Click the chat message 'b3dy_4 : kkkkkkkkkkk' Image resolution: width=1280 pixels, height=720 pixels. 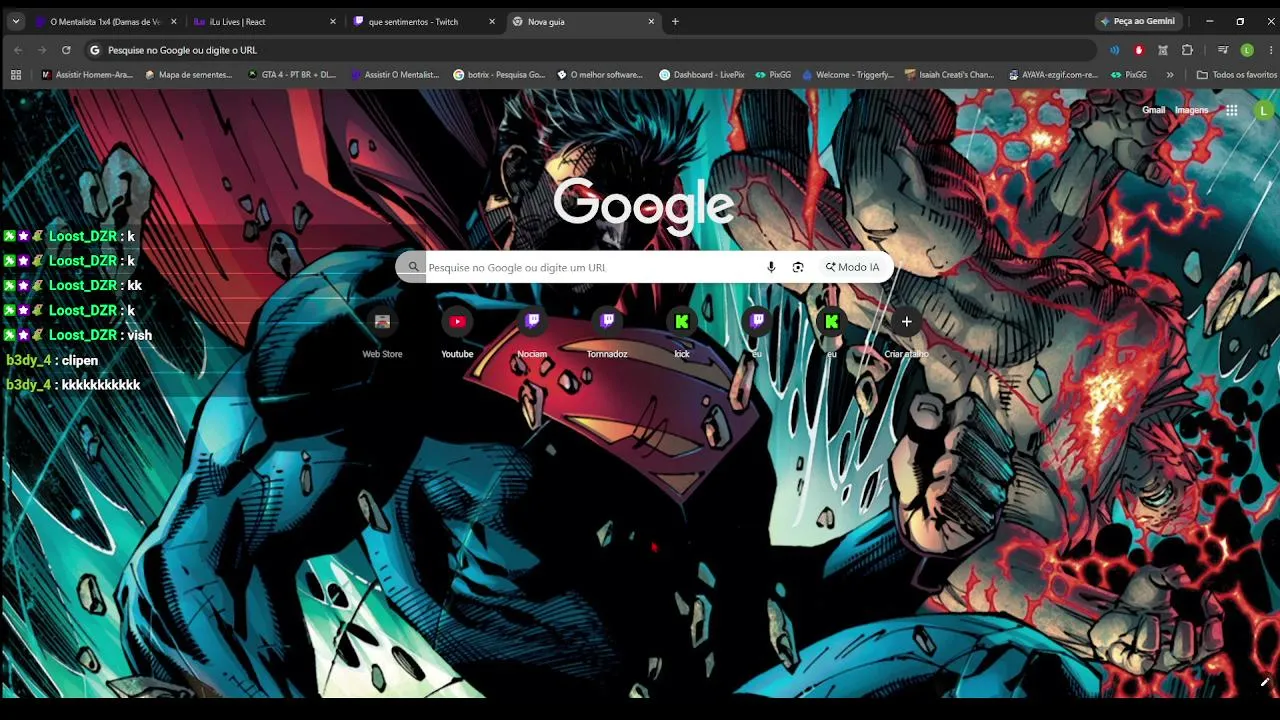[x=73, y=385]
